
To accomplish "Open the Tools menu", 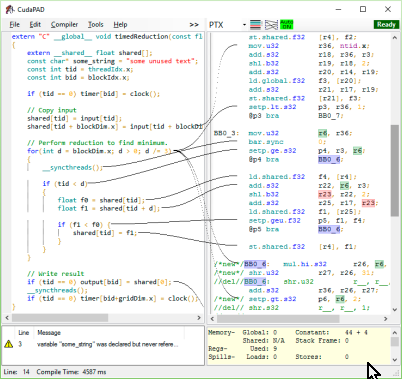I will (96, 24).
